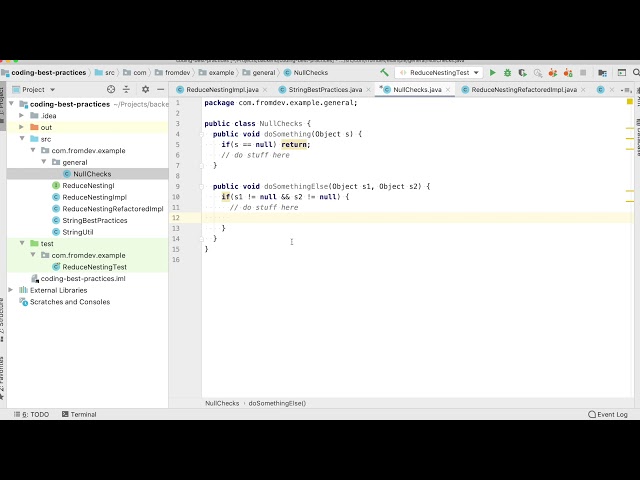
Task: Click the Search Everywhere magnifier icon
Action: tap(636, 73)
